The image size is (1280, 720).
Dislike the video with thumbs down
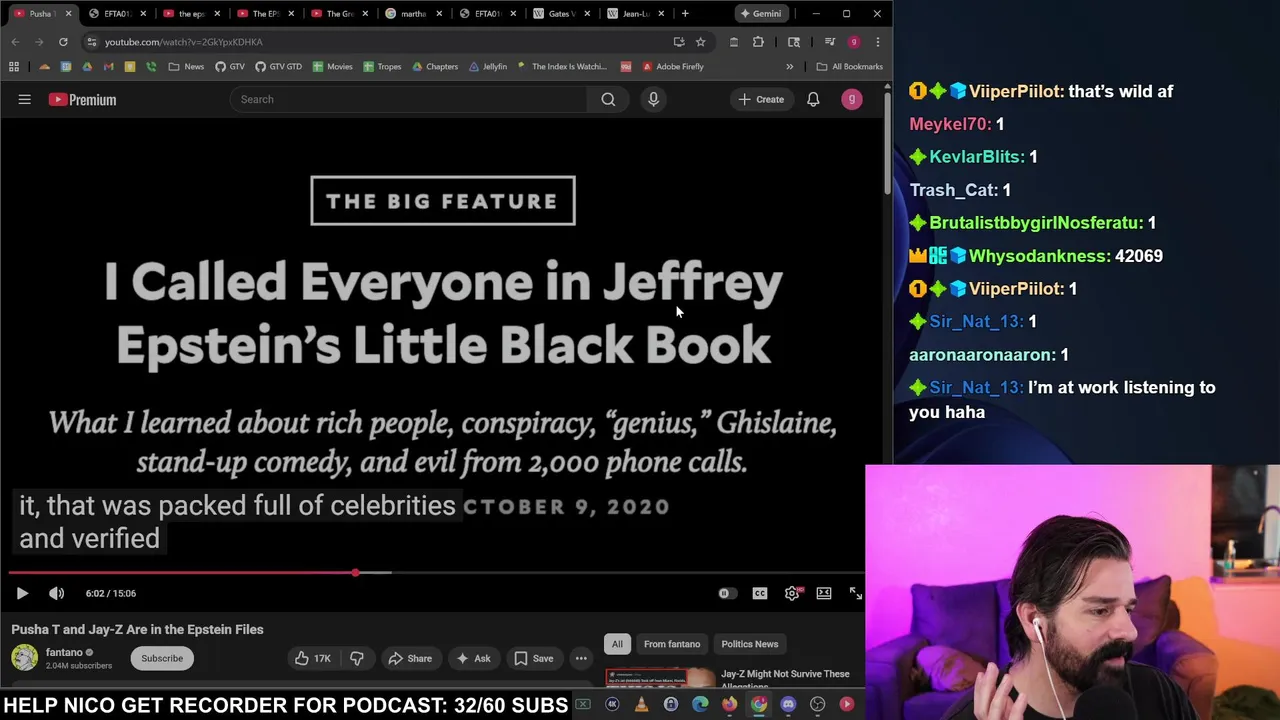357,658
